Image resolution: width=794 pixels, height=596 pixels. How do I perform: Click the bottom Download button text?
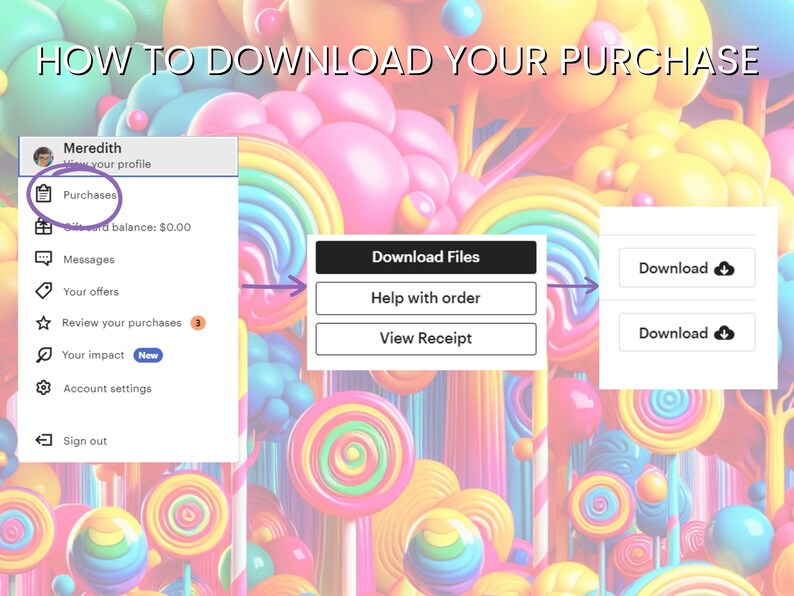pyautogui.click(x=673, y=333)
